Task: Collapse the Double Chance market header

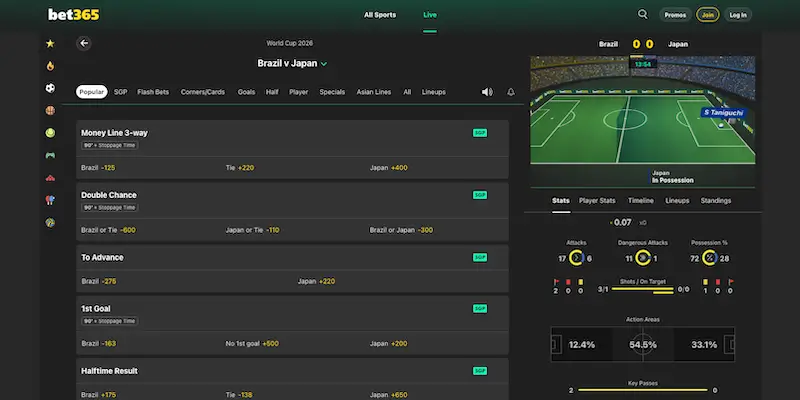Action: click(292, 201)
